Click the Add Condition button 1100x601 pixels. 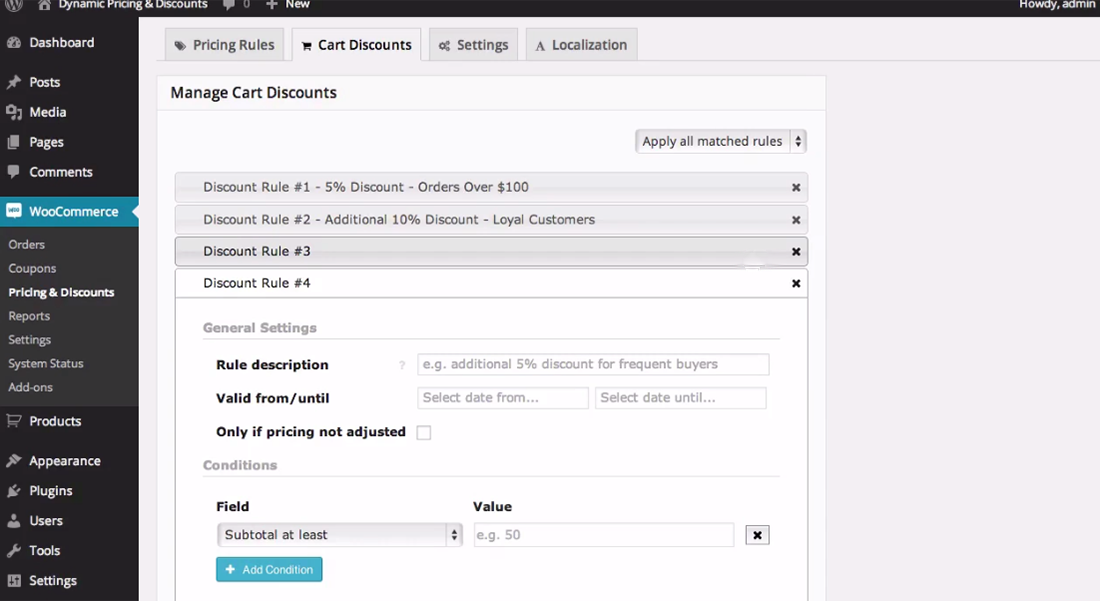click(x=269, y=569)
